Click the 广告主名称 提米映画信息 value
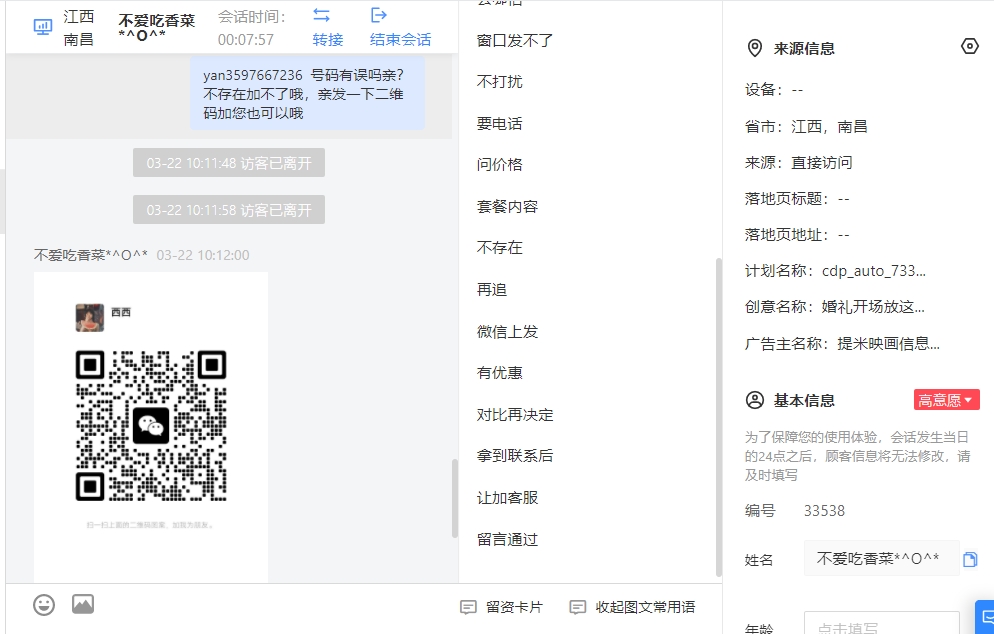 (x=888, y=344)
